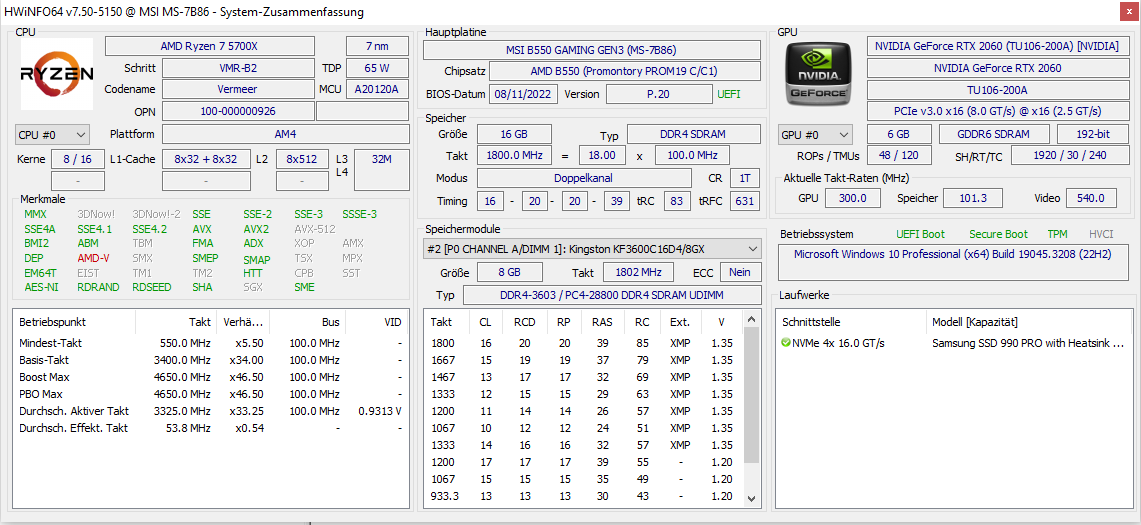Click the memory timings table scrollbar thumb
Viewport: 1141px width, 525px height.
(752, 395)
